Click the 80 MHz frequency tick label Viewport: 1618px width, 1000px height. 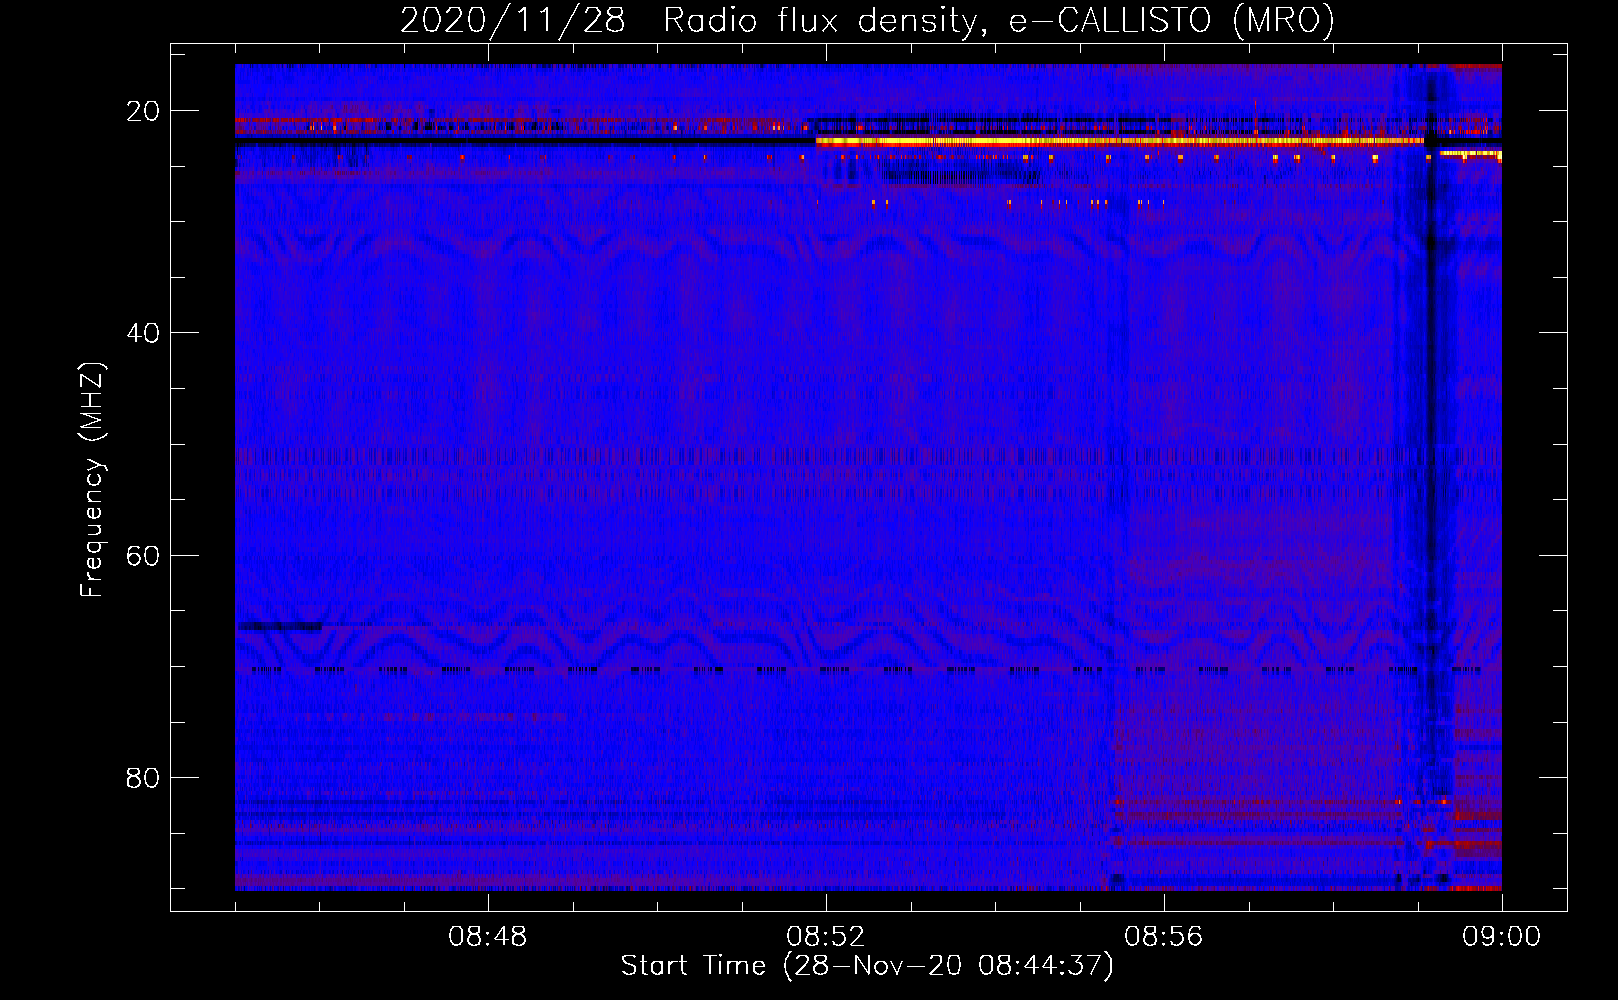point(143,778)
